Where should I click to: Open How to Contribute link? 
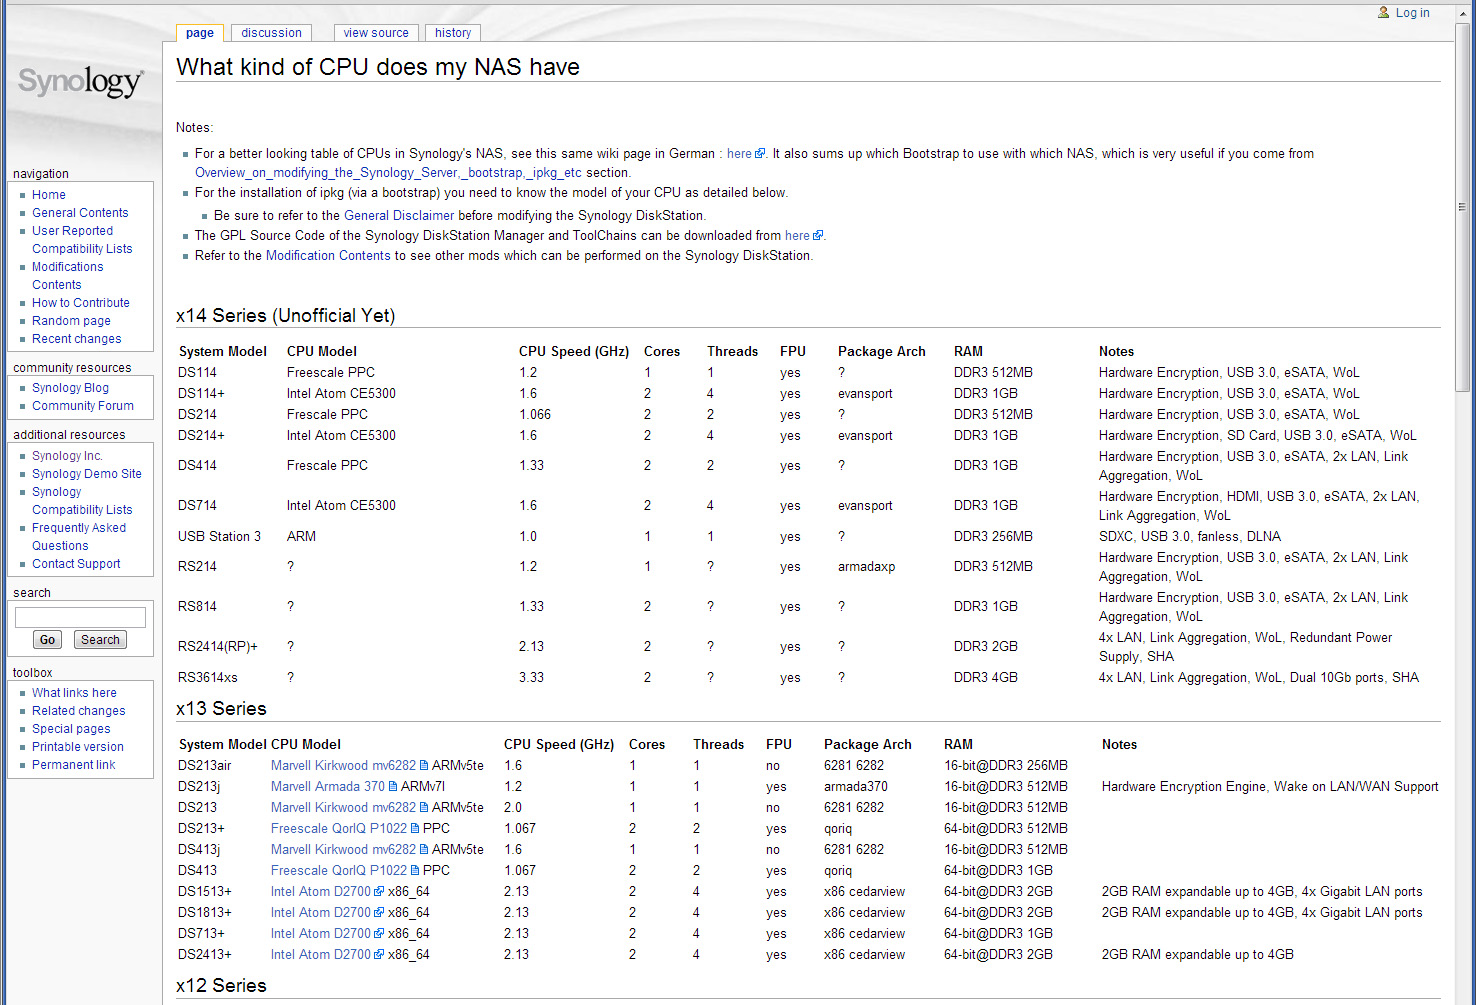click(81, 303)
